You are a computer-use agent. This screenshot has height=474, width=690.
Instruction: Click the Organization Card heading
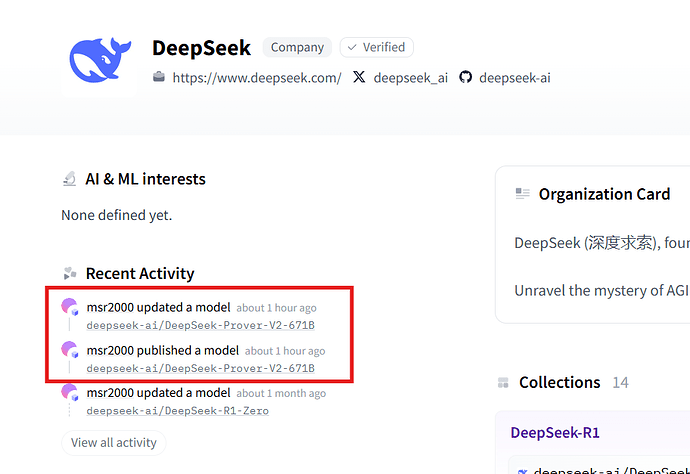tap(605, 194)
